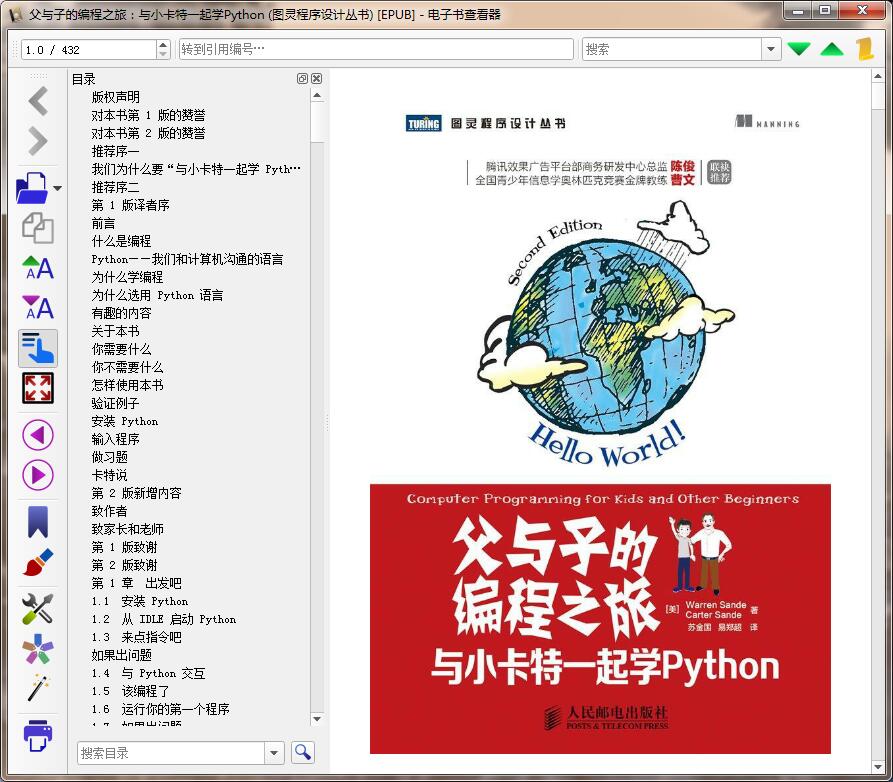This screenshot has height=782, width=893.
Task: Navigate back with the left arrow icon
Action: pyautogui.click(x=37, y=101)
